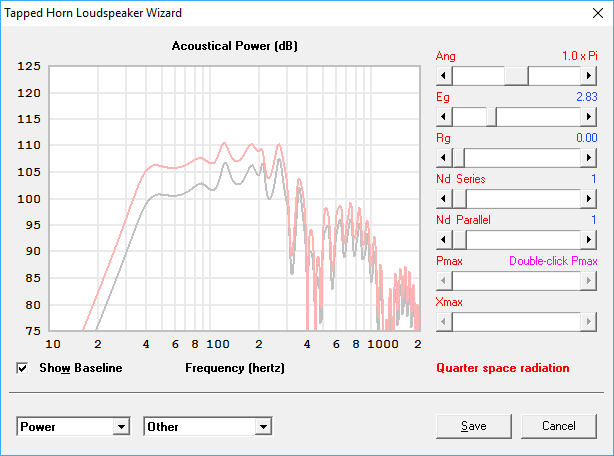Click the Acoustical Power (dB) chart title

(235, 46)
